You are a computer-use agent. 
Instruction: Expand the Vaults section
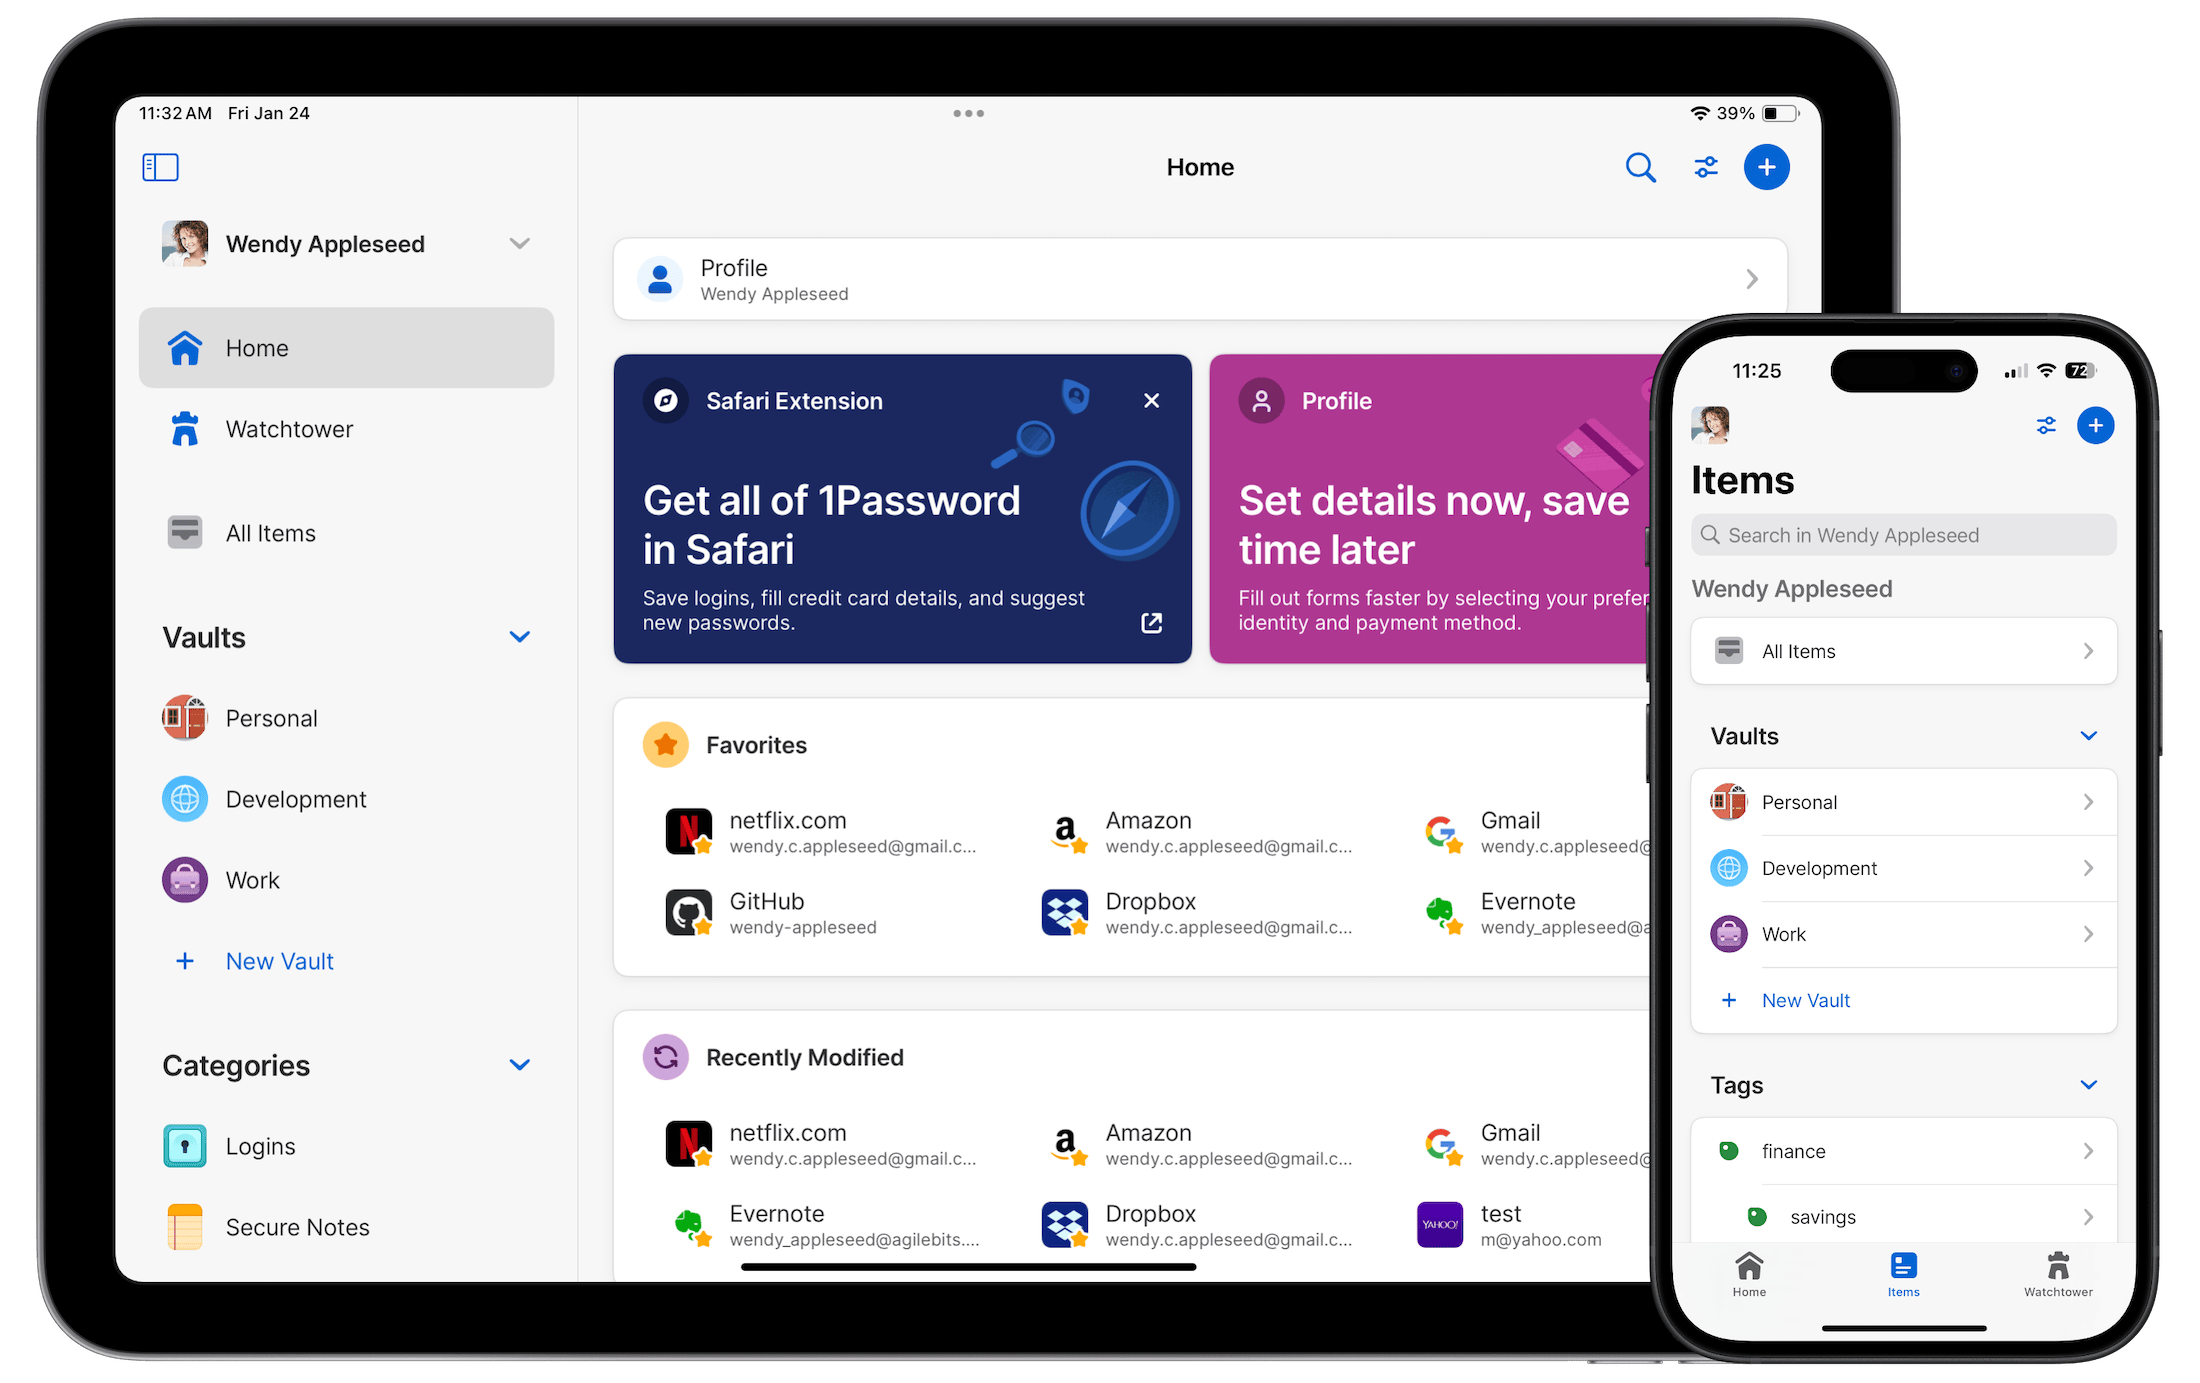click(x=521, y=637)
